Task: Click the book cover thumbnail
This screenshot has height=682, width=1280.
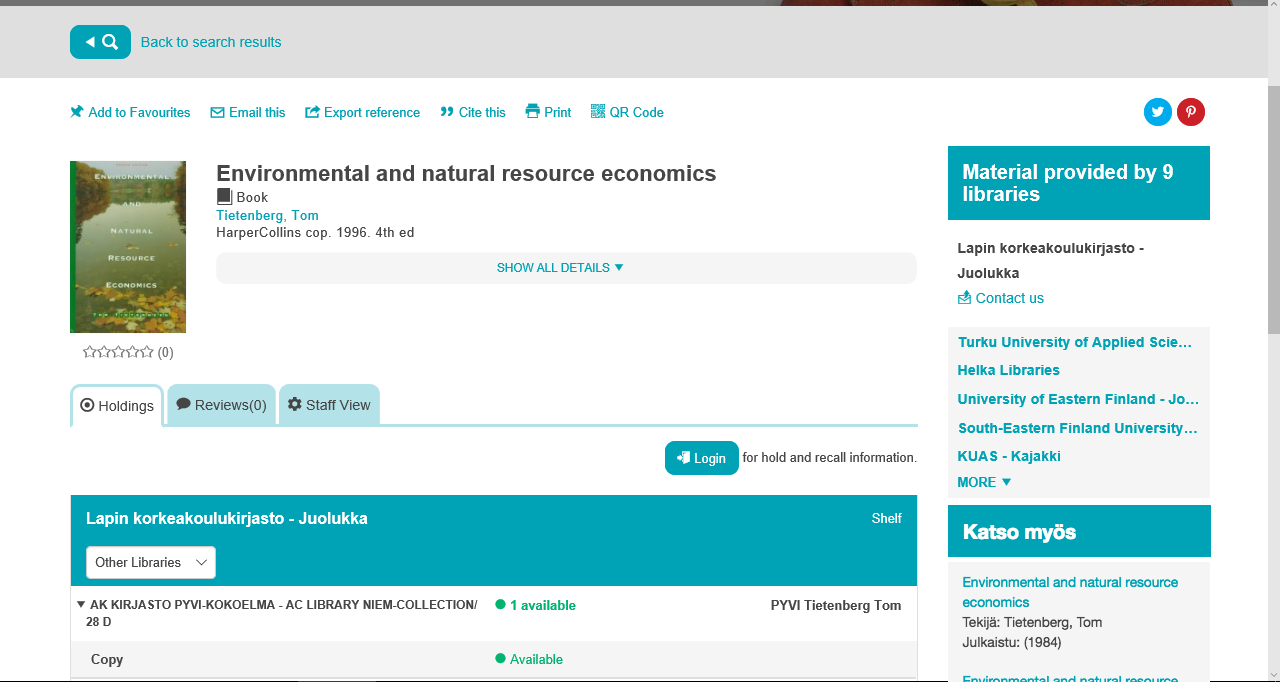Action: (x=128, y=247)
